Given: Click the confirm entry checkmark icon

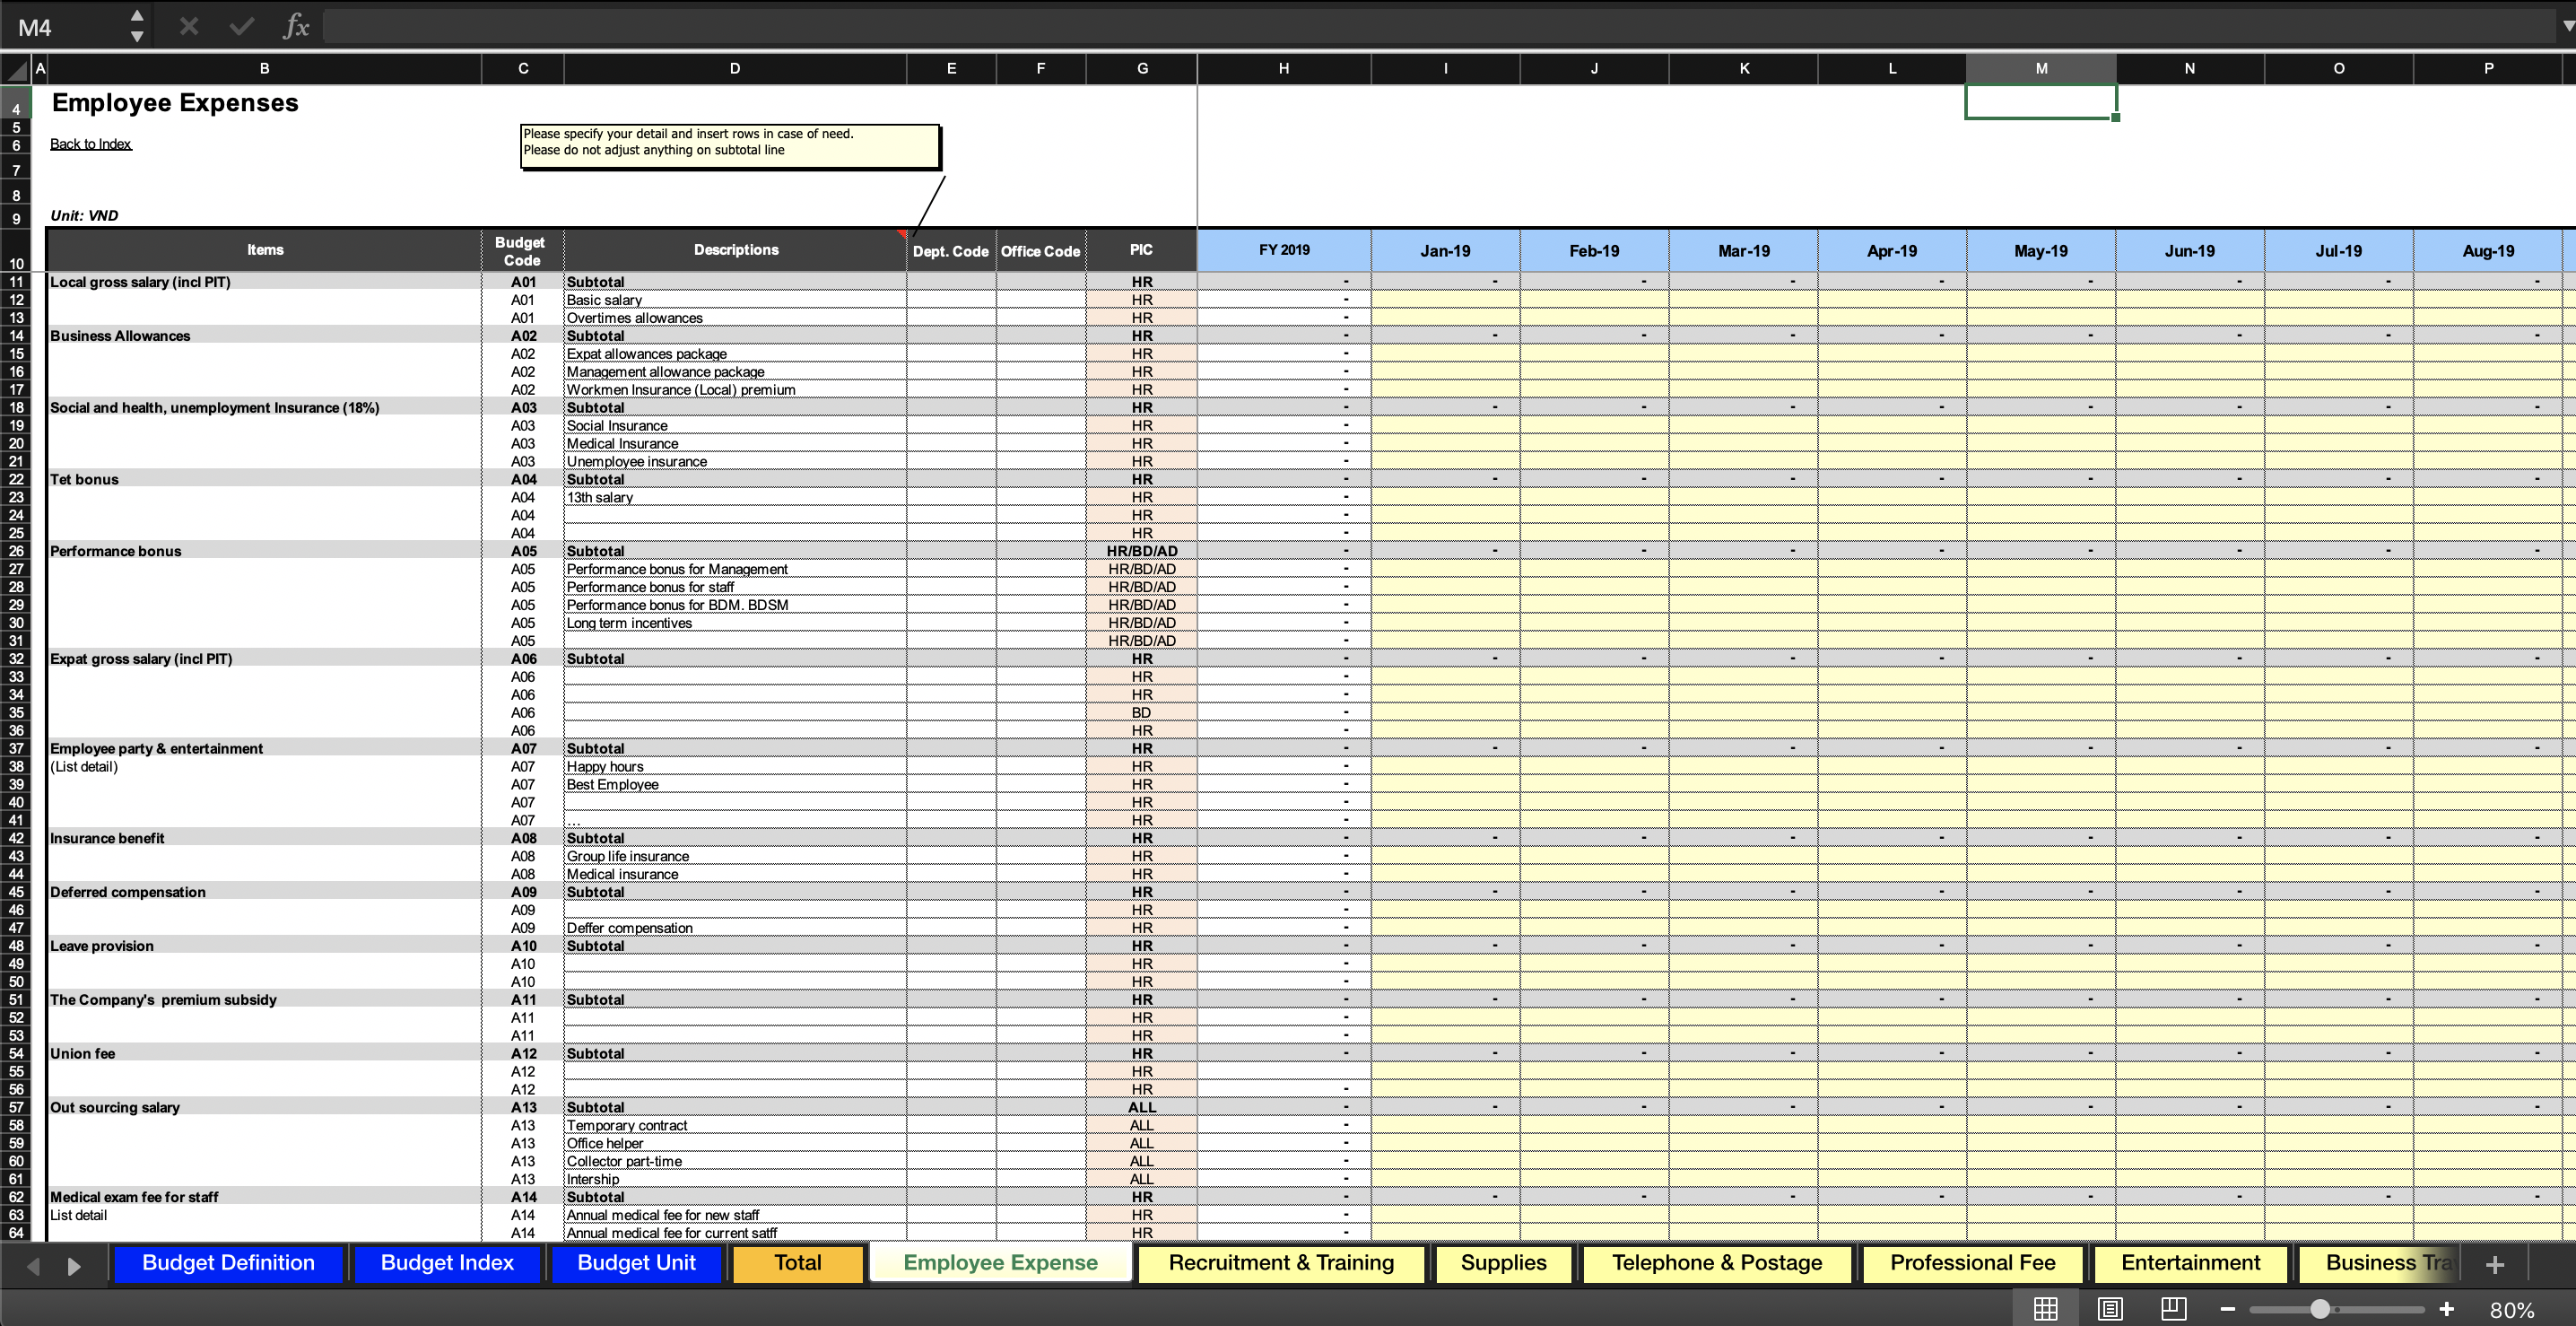Looking at the screenshot, I should tap(241, 27).
